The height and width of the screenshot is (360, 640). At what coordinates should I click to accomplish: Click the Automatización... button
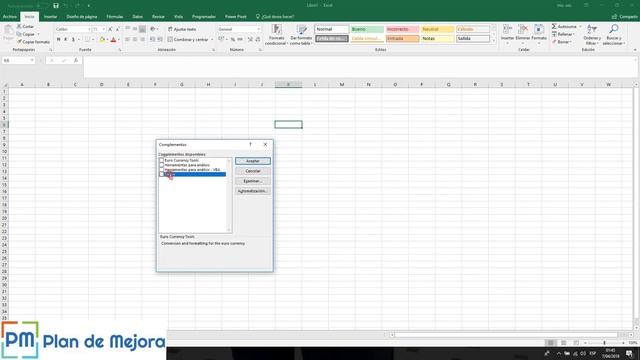click(x=253, y=191)
